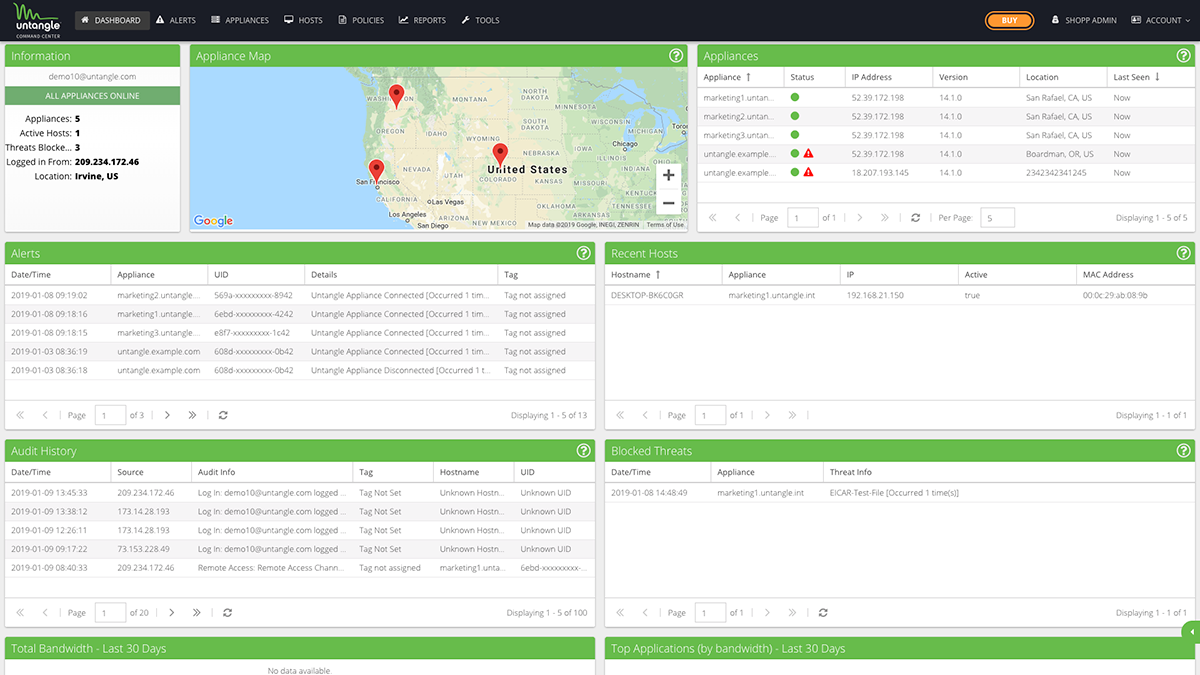Select alert dated 2019-01-08 09:19:02

pyautogui.click(x=299, y=295)
